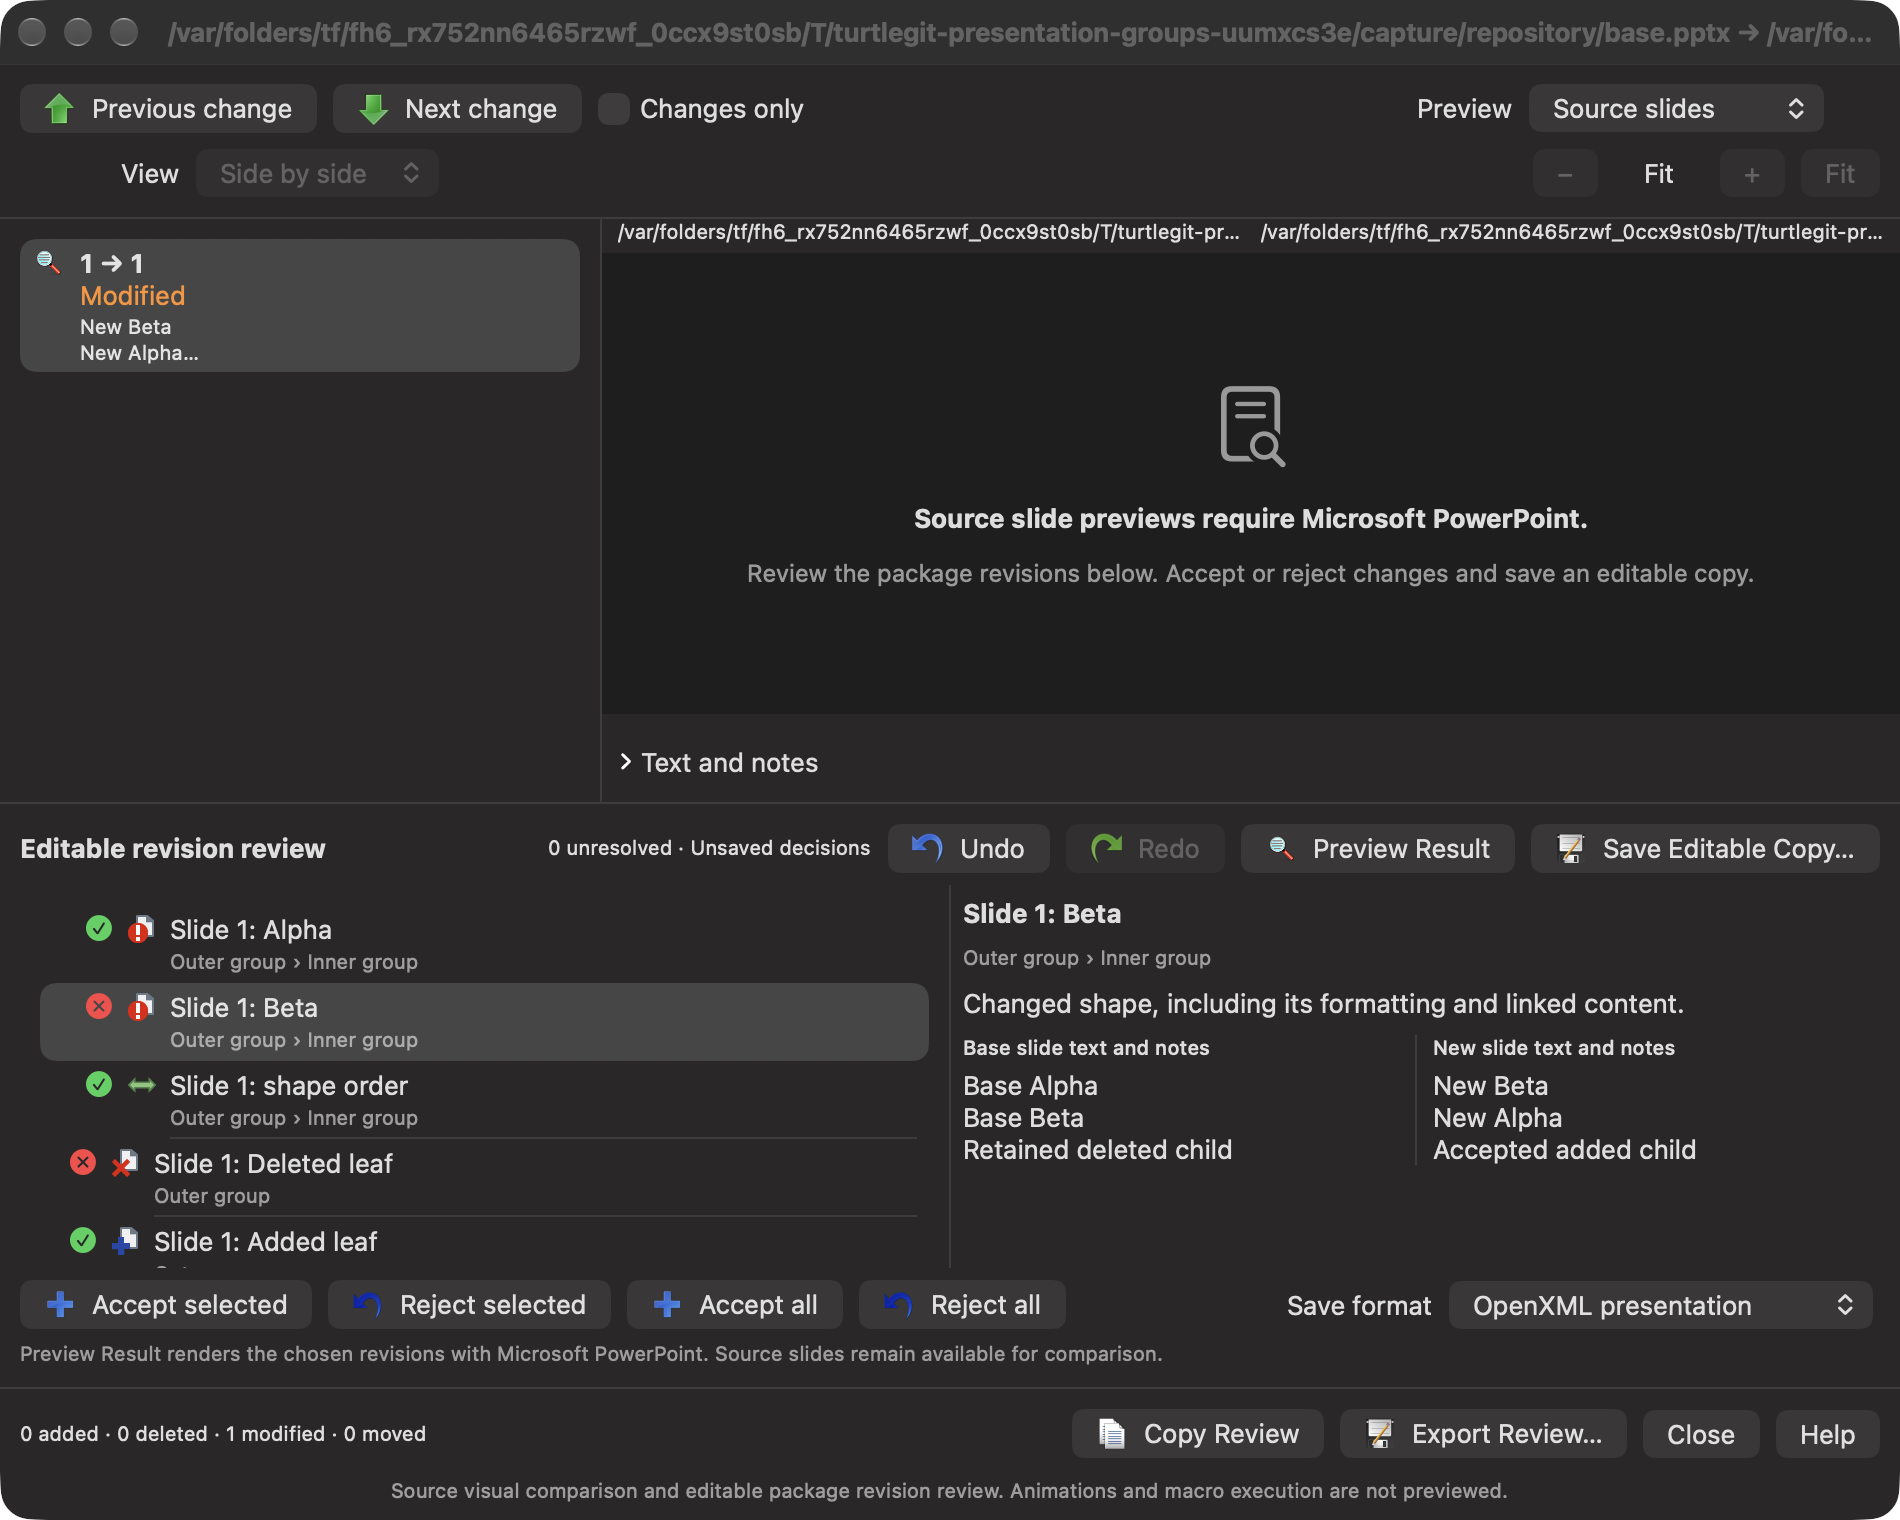Click the Copy Review document icon

pos(1112,1434)
